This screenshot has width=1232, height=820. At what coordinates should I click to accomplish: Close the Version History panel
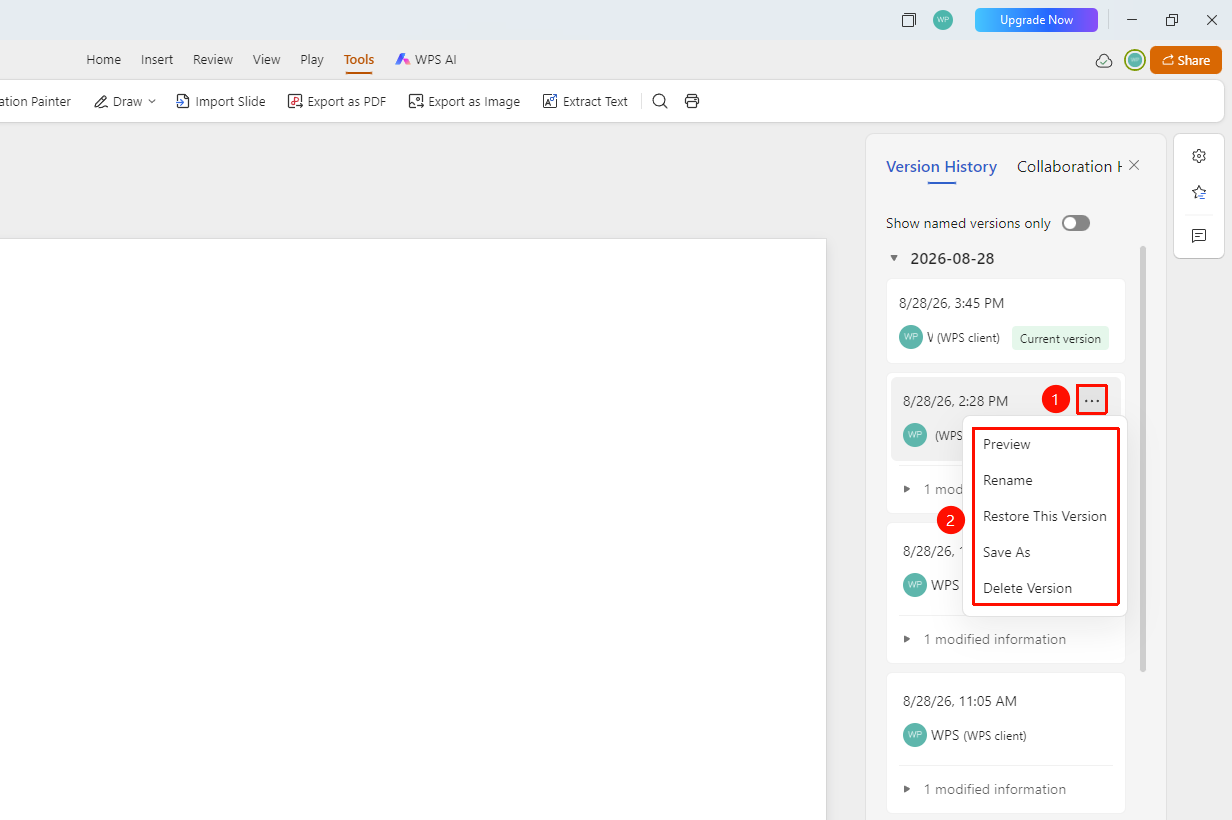pyautogui.click(x=1134, y=166)
